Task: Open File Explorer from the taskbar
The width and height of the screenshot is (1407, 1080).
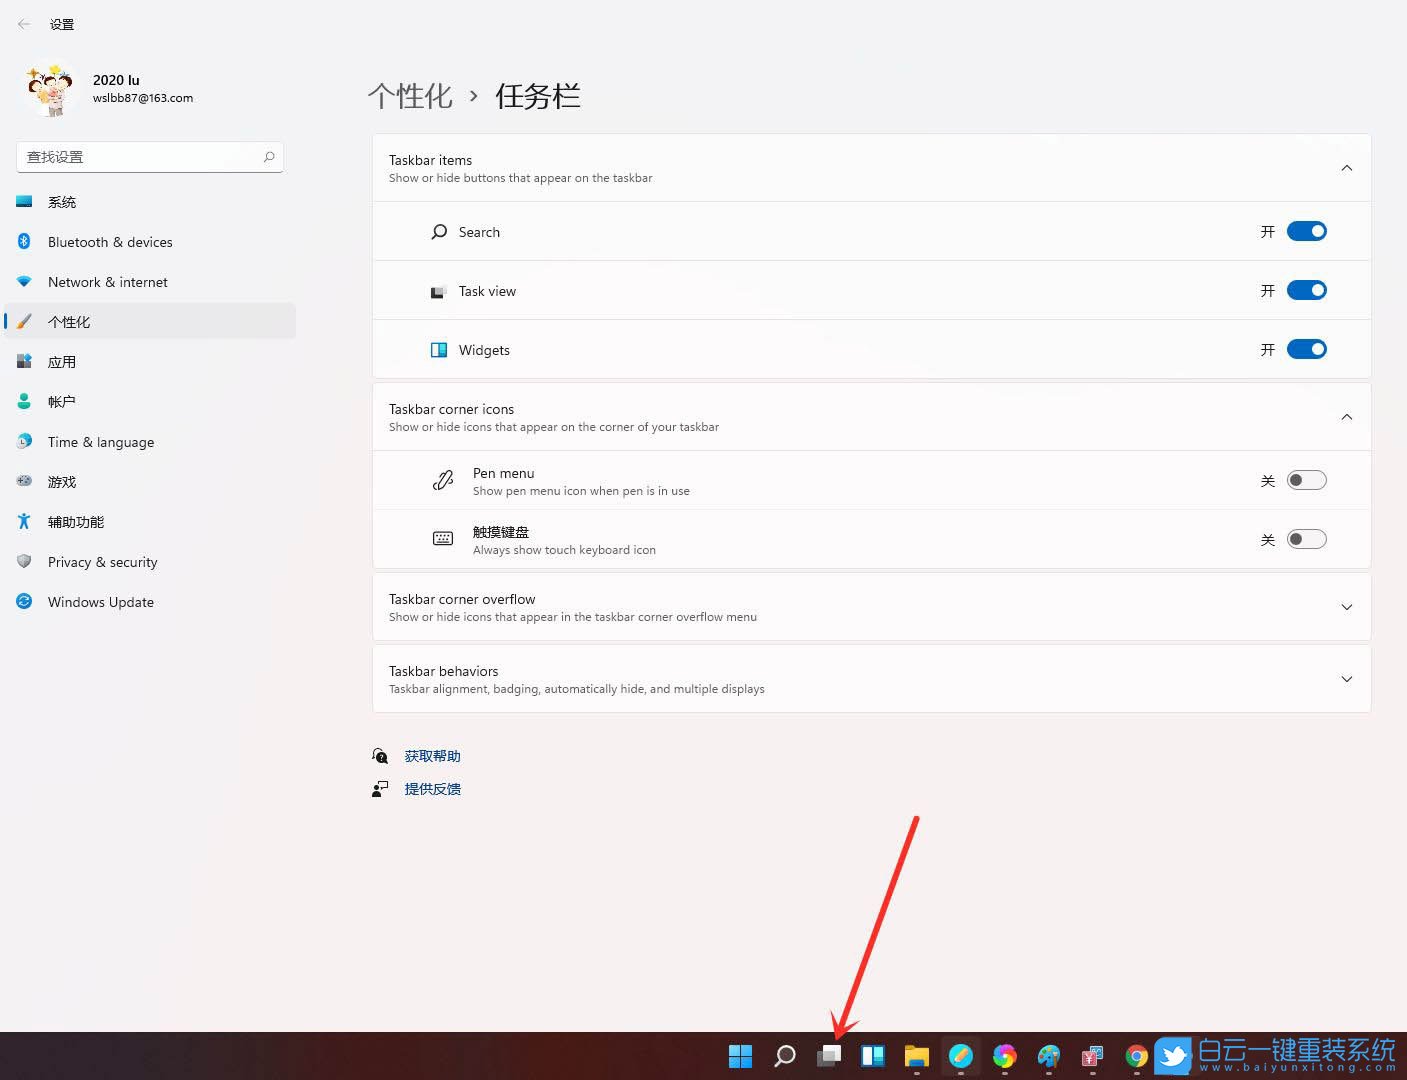Action: [916, 1055]
